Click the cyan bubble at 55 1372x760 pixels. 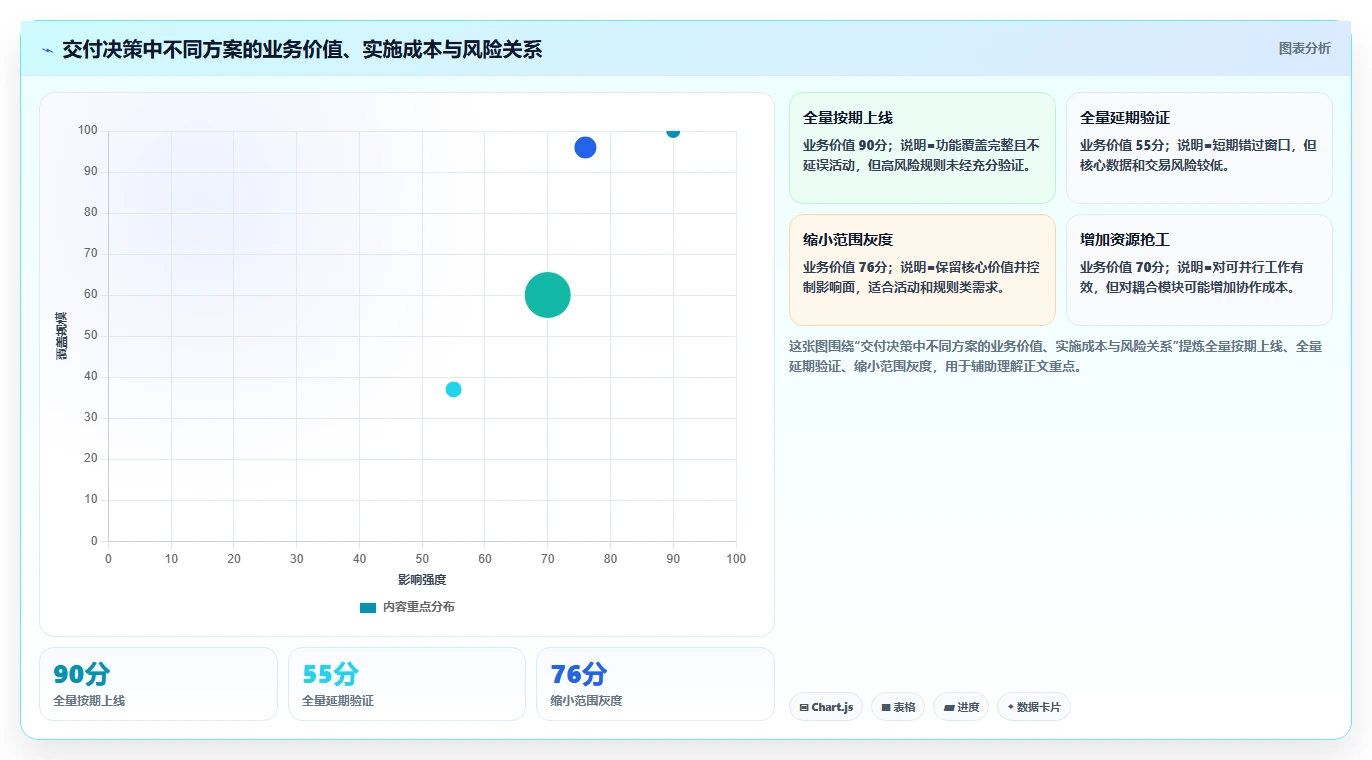[x=453, y=389]
